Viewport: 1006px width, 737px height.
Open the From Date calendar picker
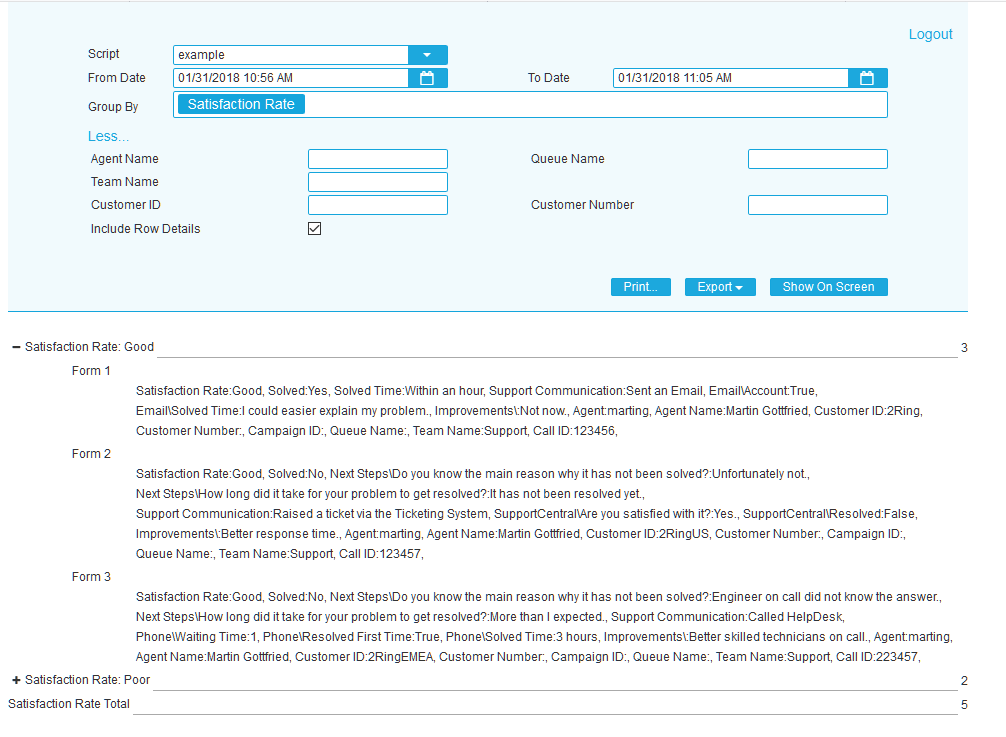(427, 77)
